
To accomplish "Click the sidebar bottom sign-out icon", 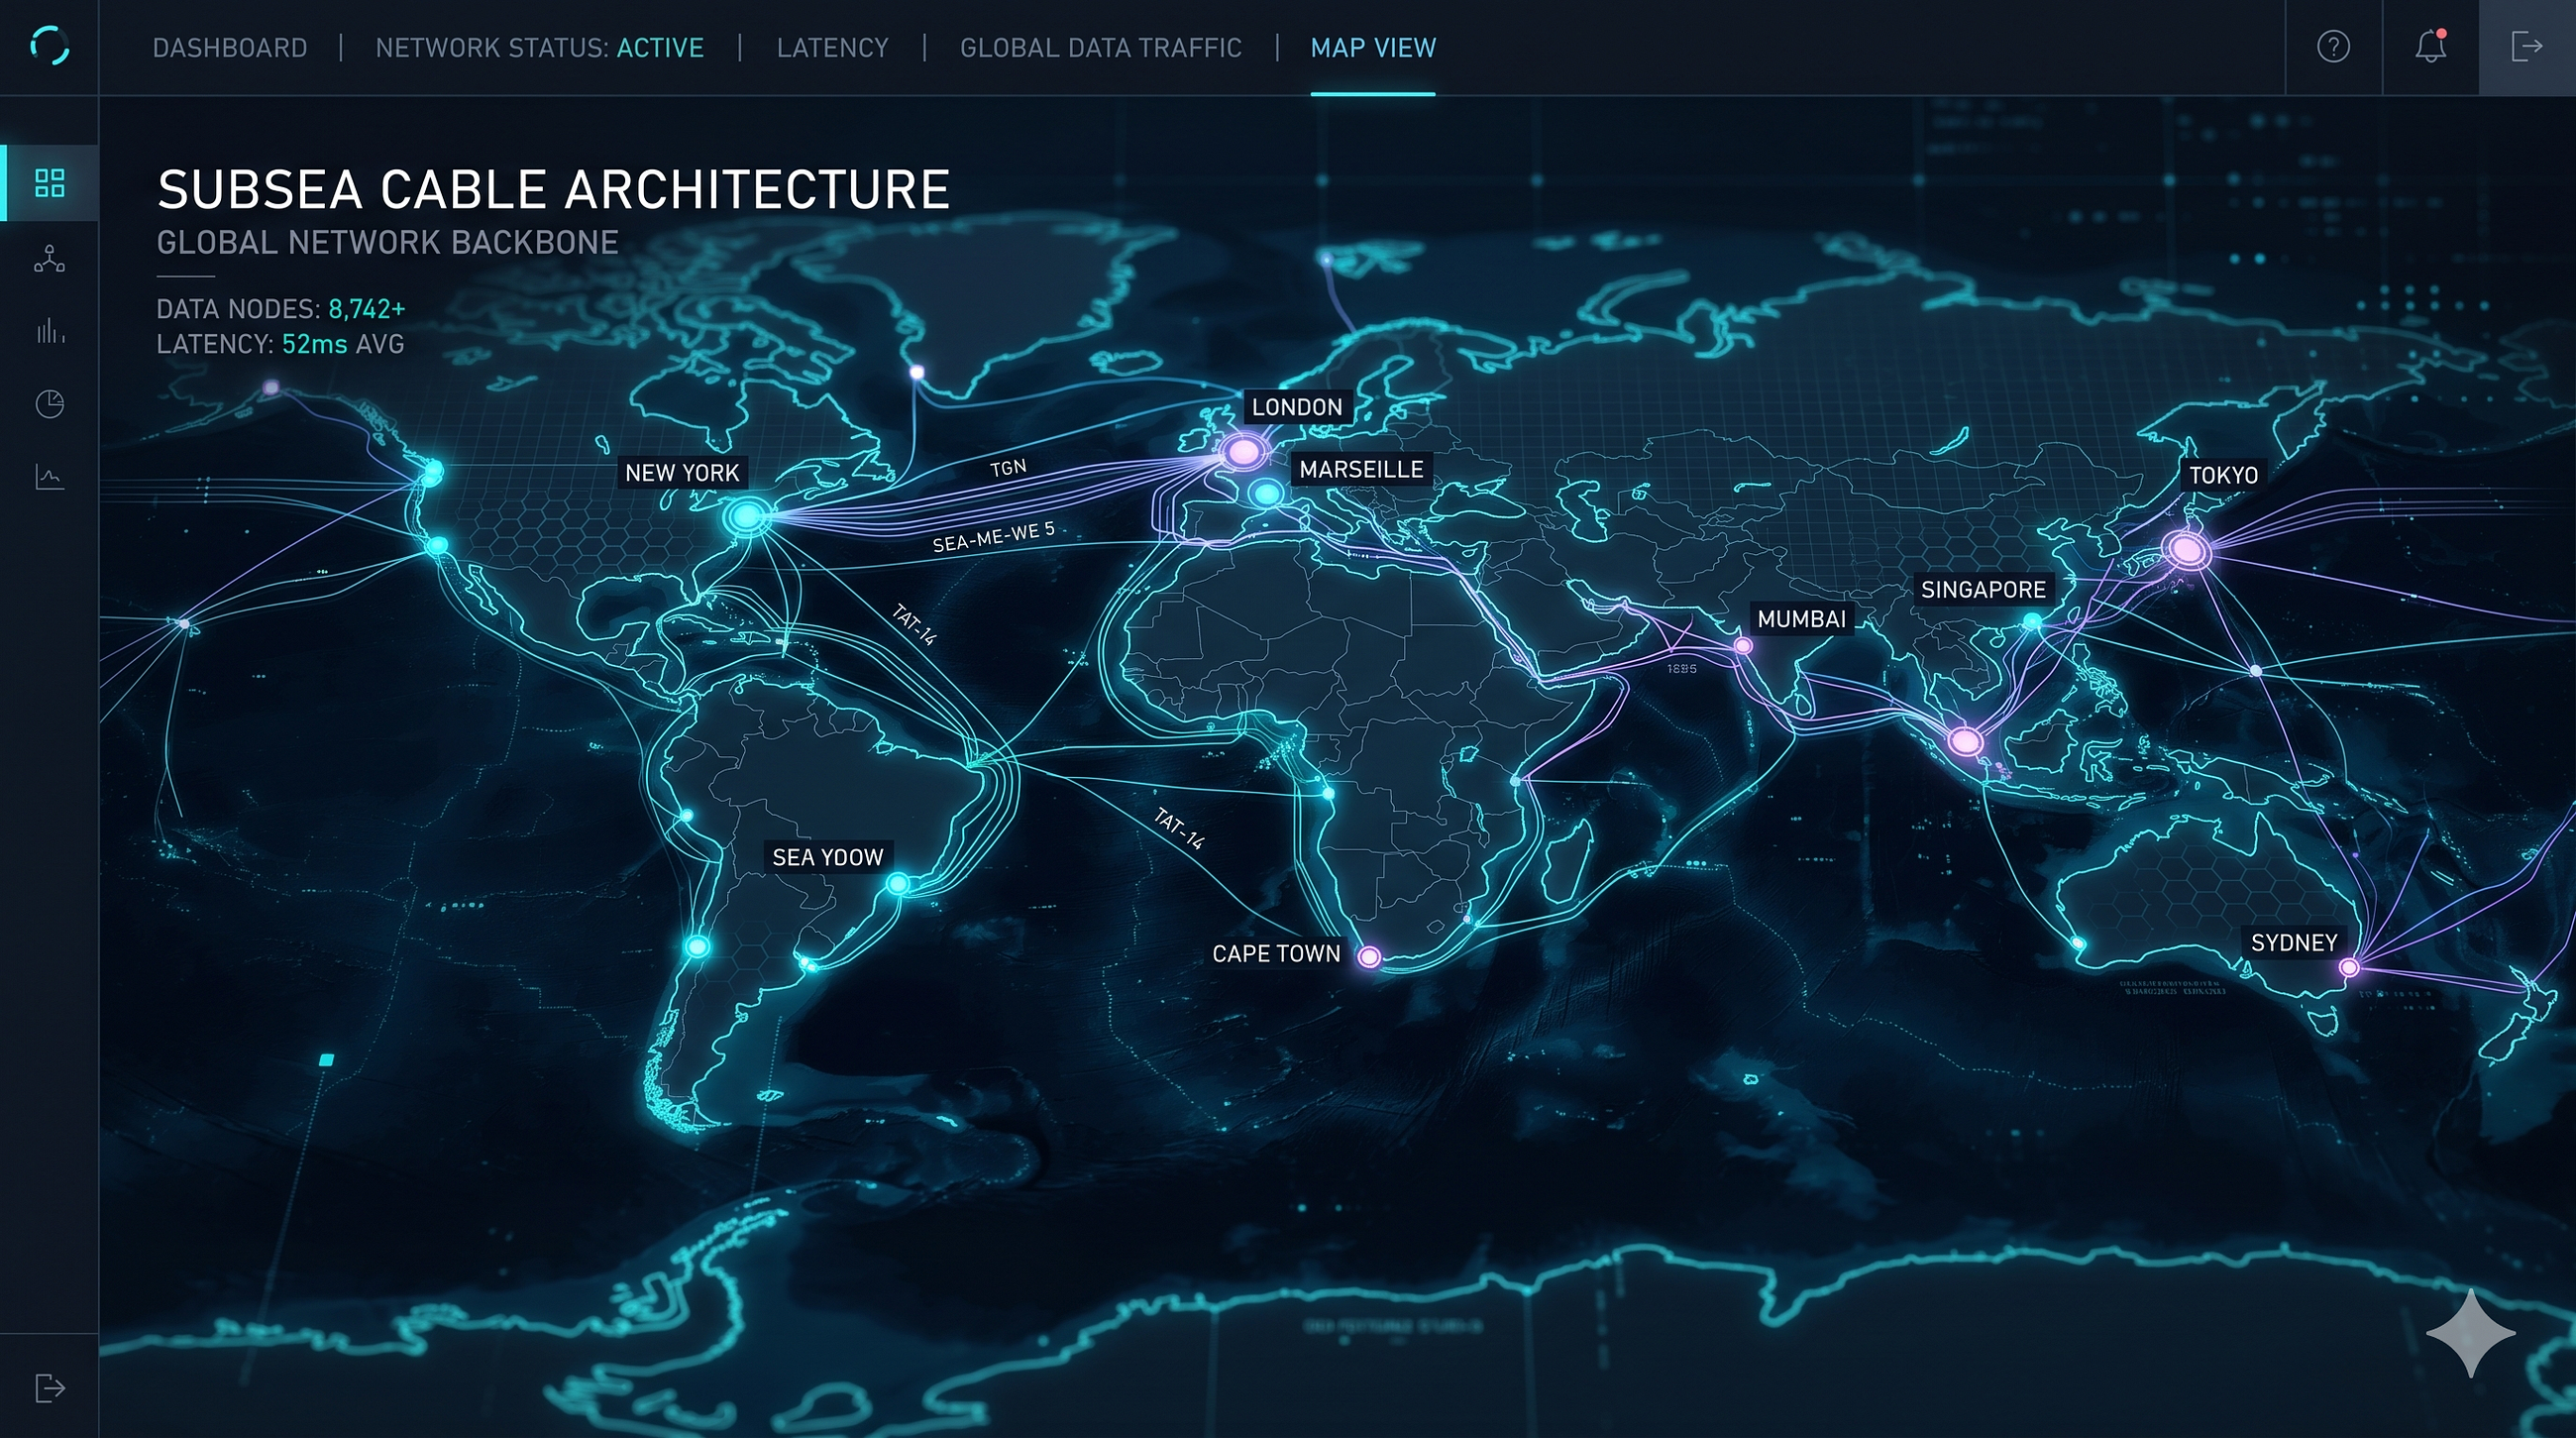I will tap(49, 1387).
